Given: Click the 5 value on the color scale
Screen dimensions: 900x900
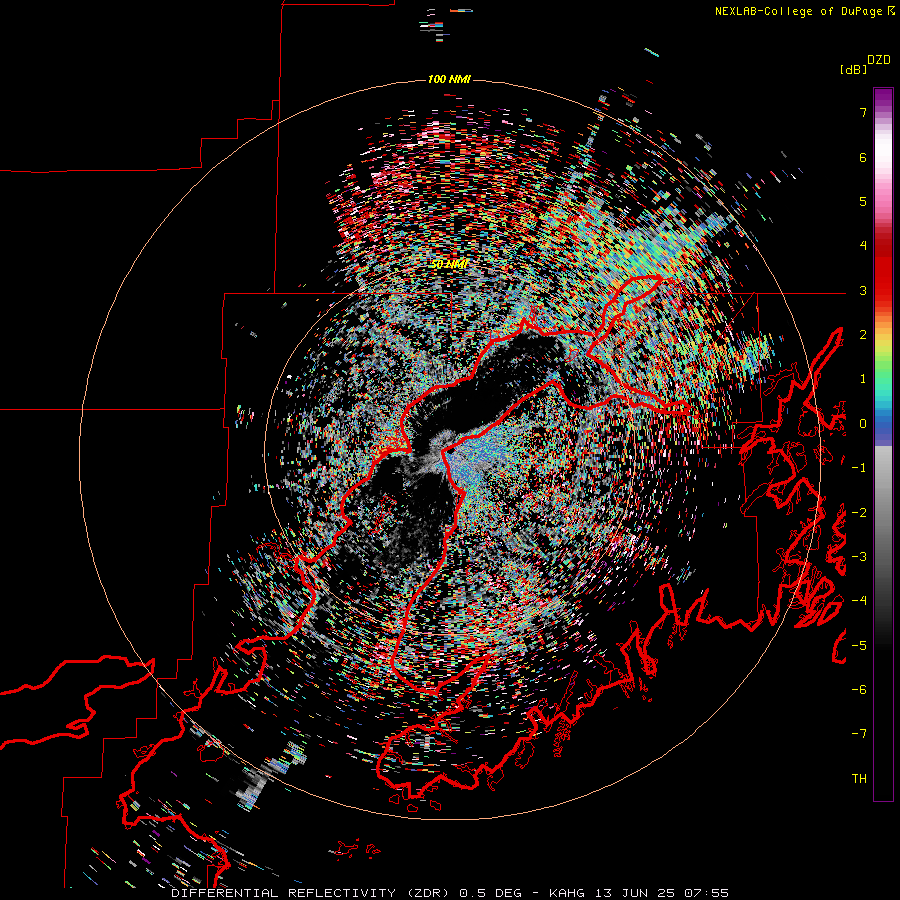Looking at the screenshot, I should (x=863, y=201).
